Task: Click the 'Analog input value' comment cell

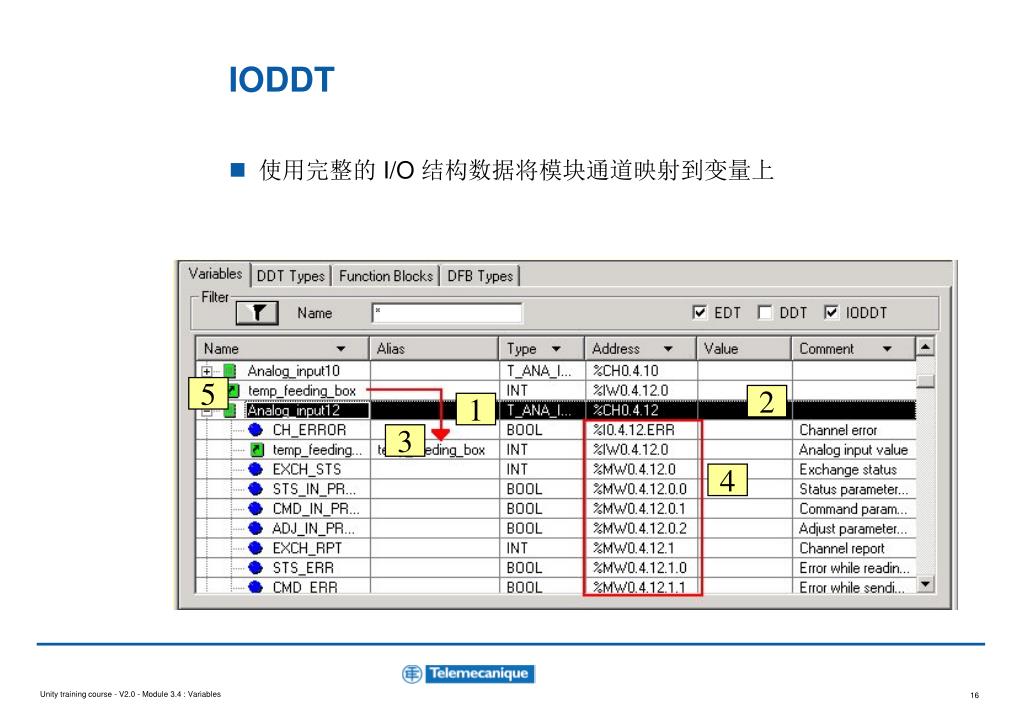Action: pos(854,450)
